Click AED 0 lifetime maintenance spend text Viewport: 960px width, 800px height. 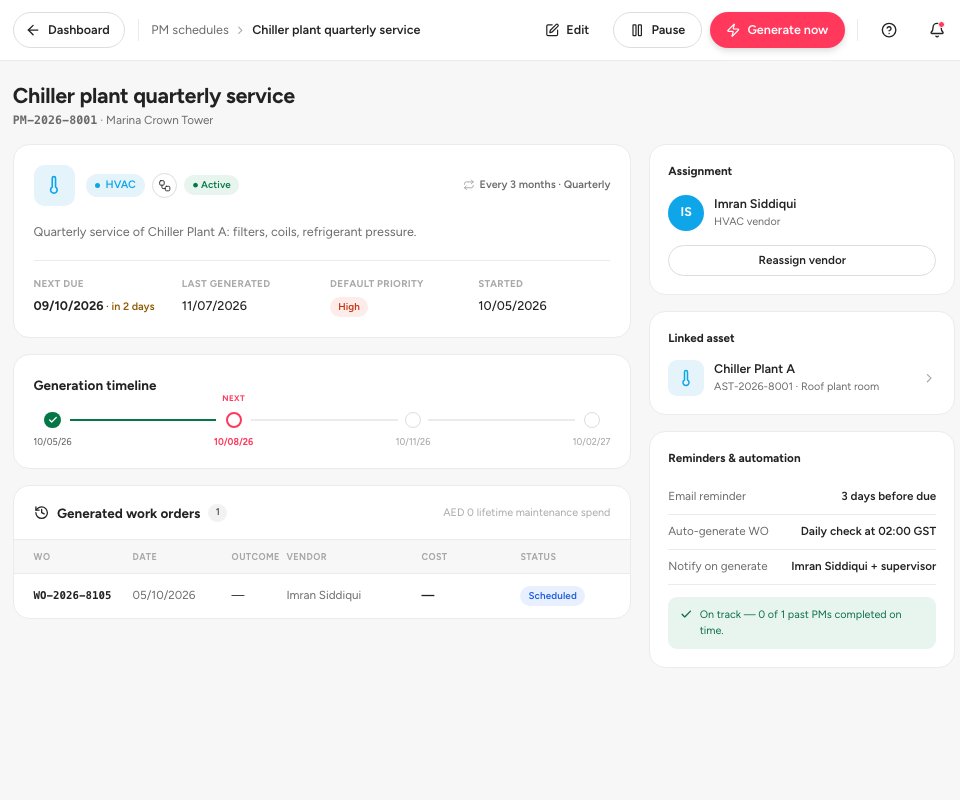coord(527,512)
